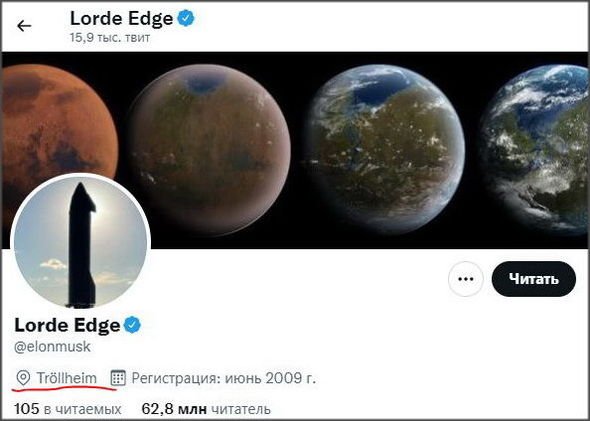The height and width of the screenshot is (421, 590).
Task: Go back using the left arrow icon
Action: tap(24, 26)
